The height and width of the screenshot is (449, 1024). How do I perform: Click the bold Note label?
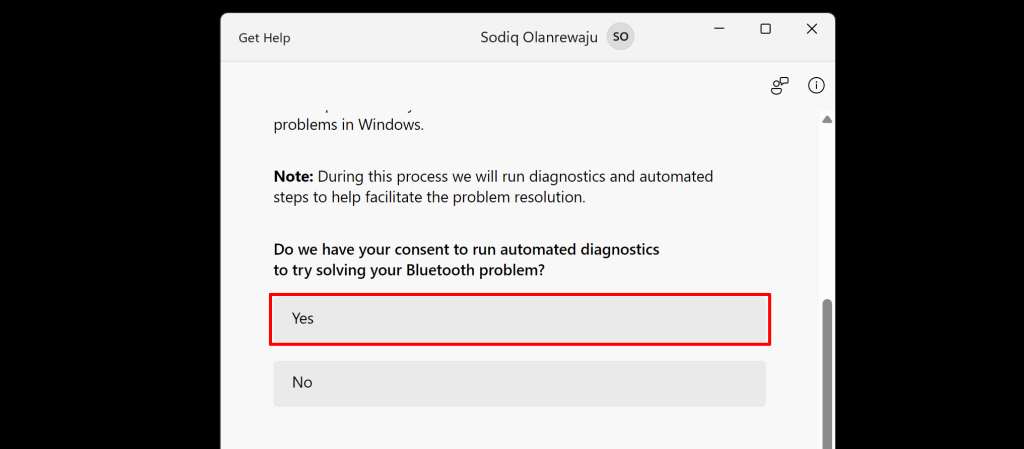[x=293, y=176]
